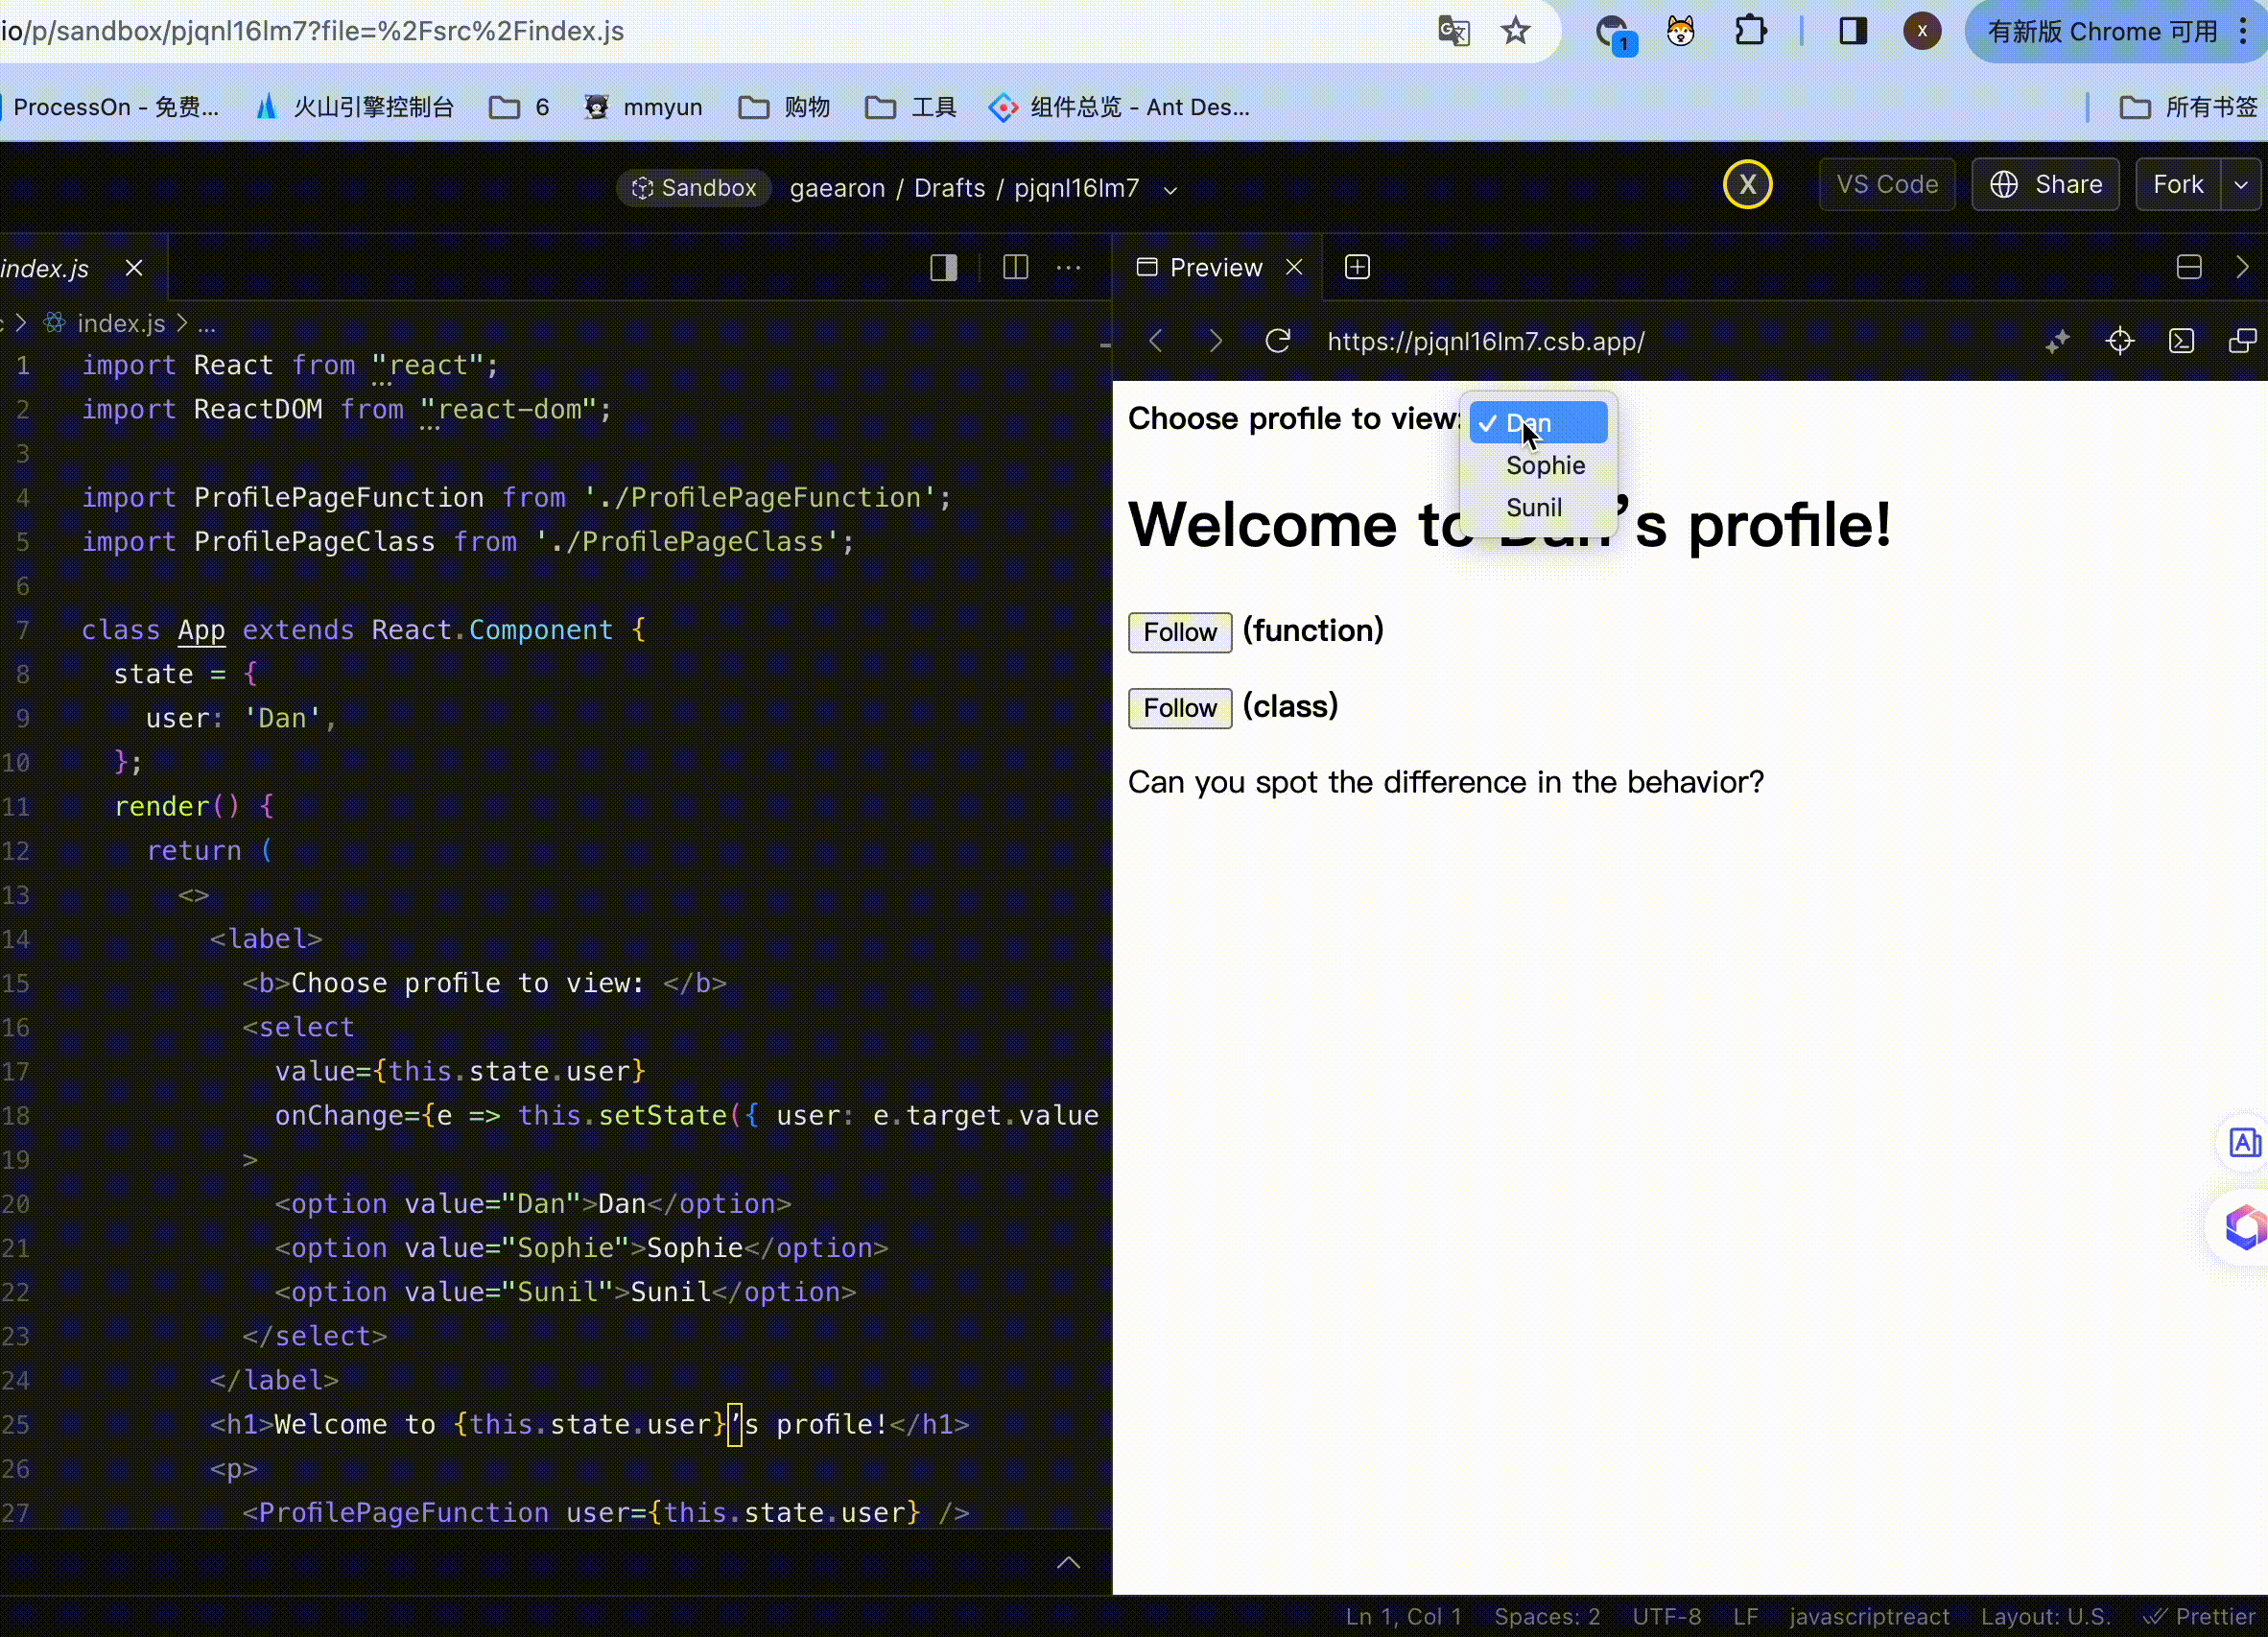Open the preview terminal console icon
This screenshot has height=1637, width=2268.
(2181, 341)
